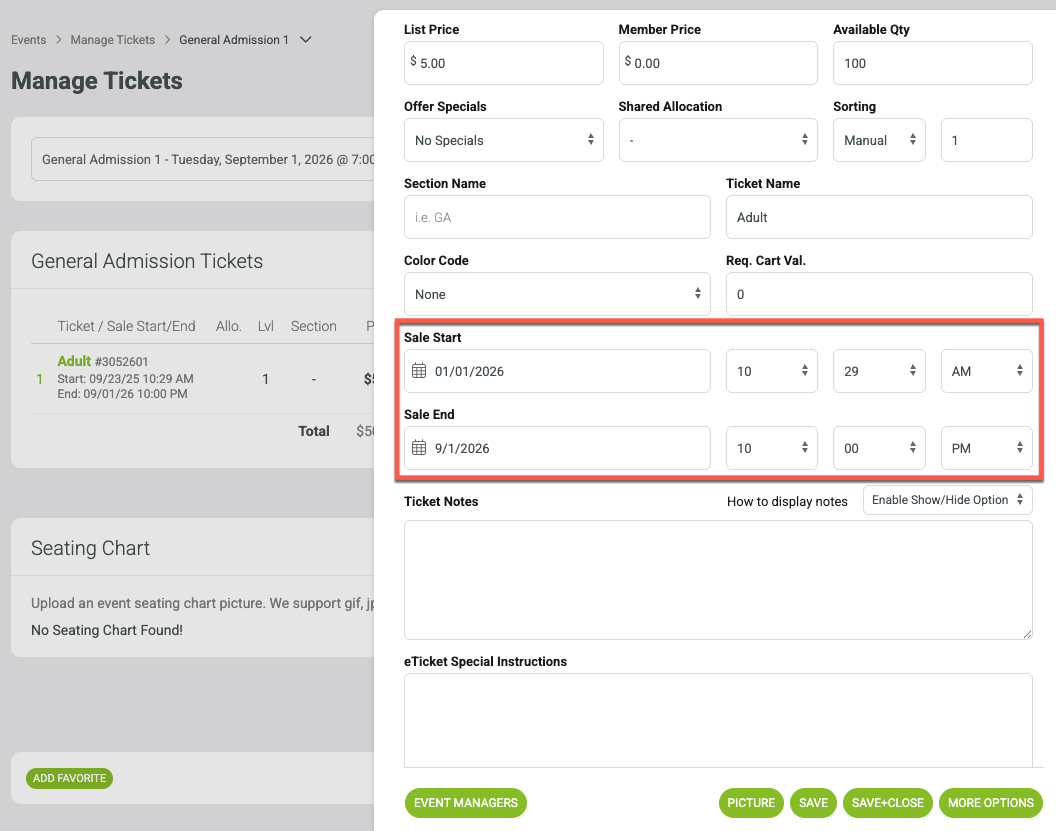This screenshot has height=831, width=1056.
Task: Click the 'Ticket / Sale Start/End' column header
Action: coord(126,326)
